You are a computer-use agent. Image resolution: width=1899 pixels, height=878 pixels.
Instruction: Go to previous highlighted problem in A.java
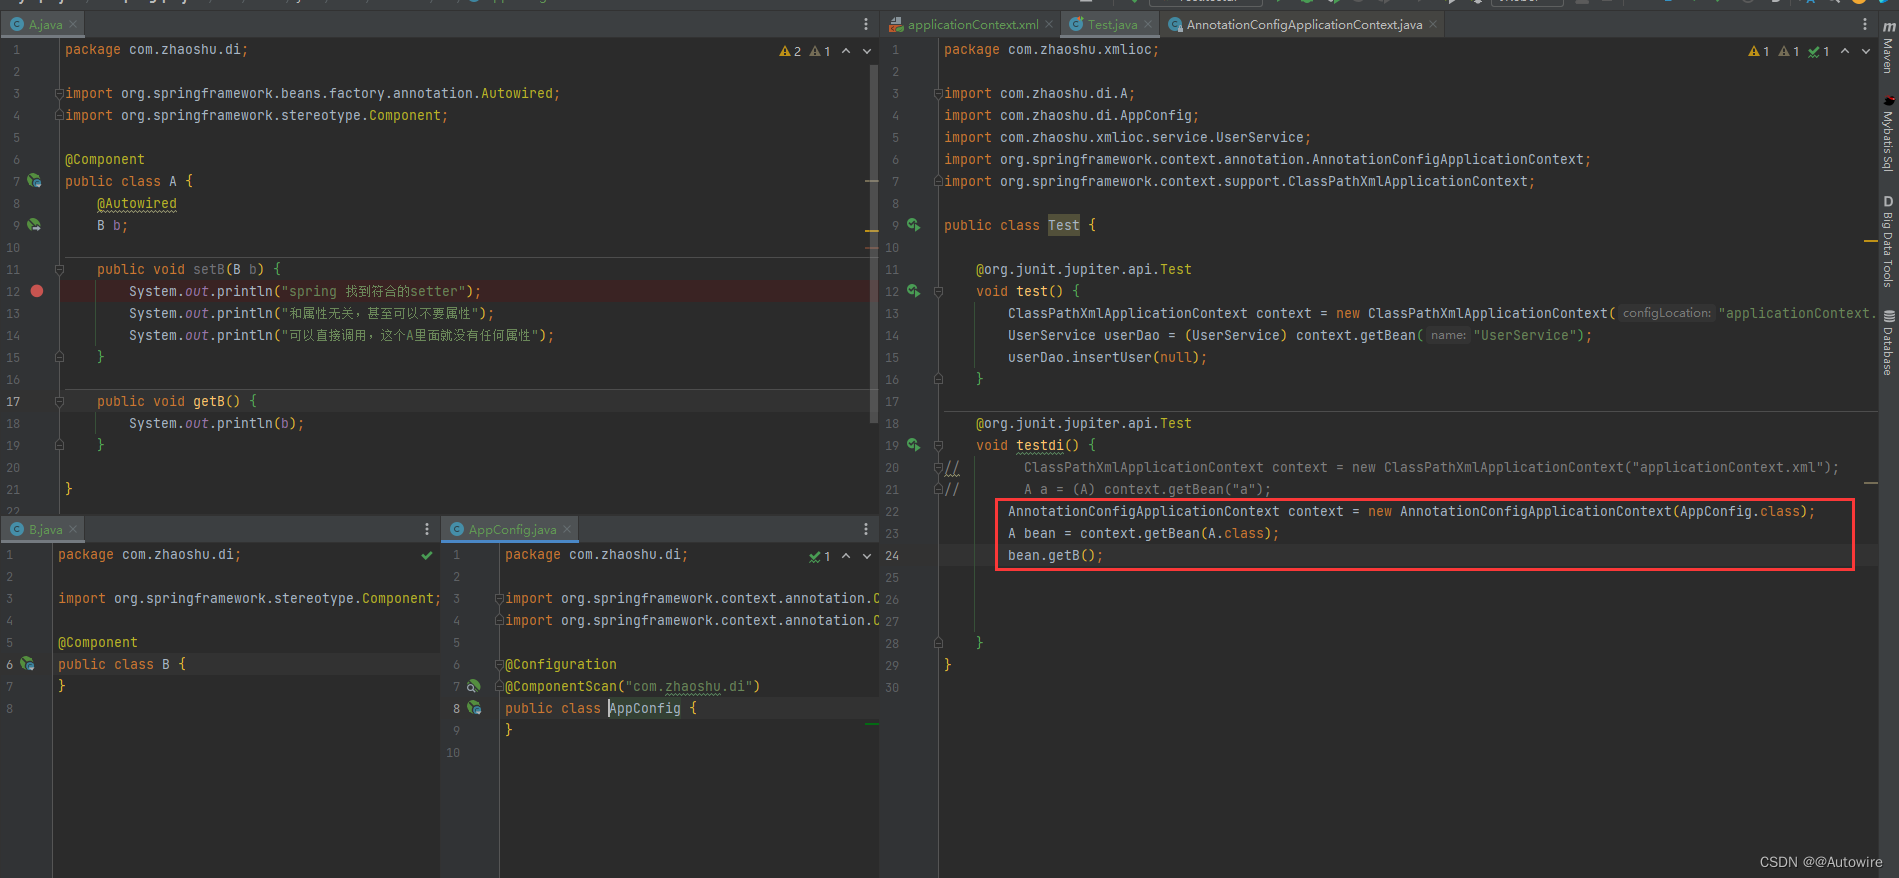click(x=846, y=51)
